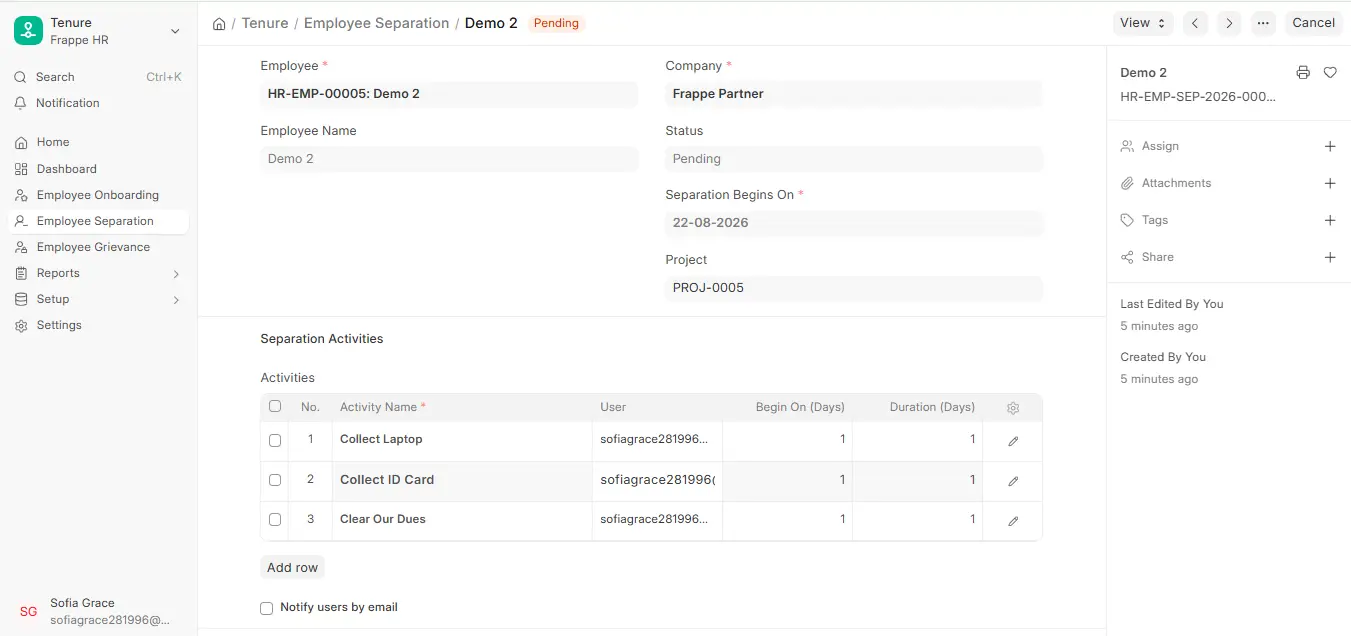
Task: Open activities table column settings gear
Action: [x=1013, y=408]
